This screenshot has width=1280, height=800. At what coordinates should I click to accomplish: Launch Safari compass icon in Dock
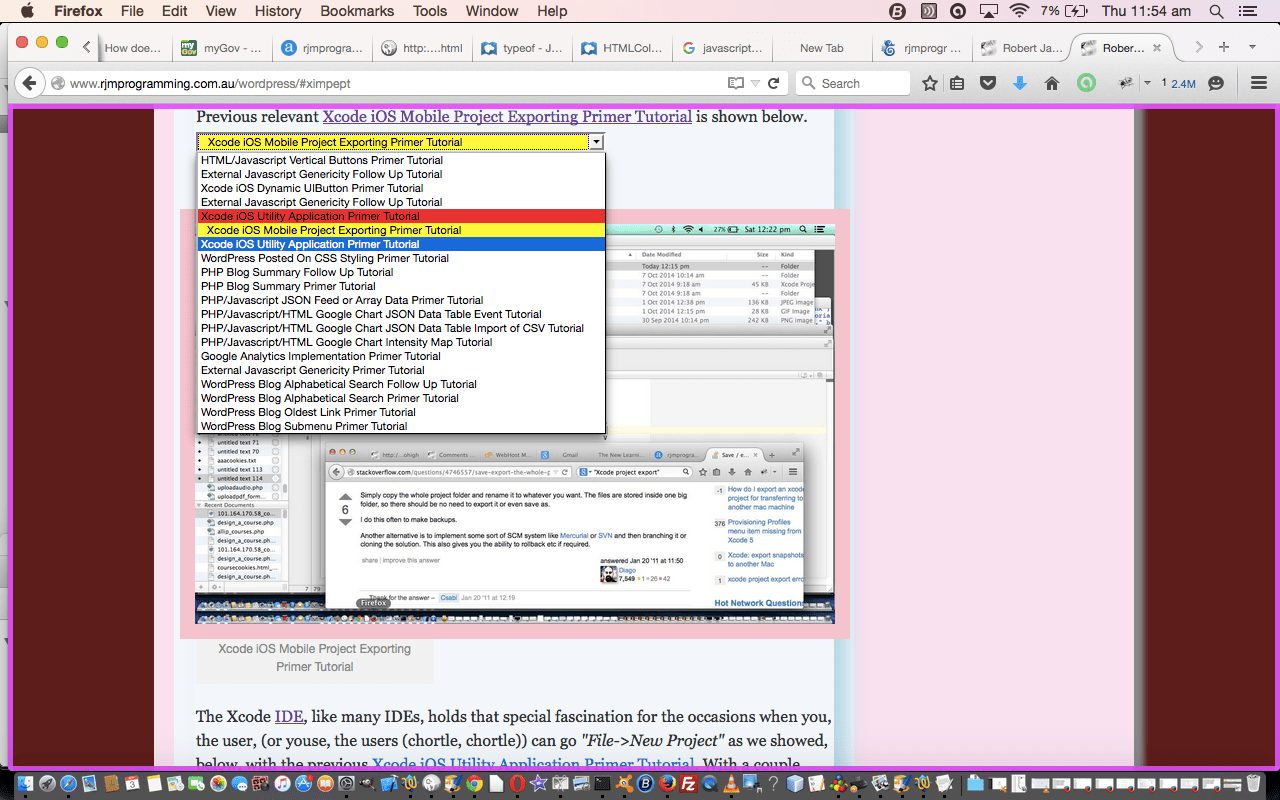[69, 784]
